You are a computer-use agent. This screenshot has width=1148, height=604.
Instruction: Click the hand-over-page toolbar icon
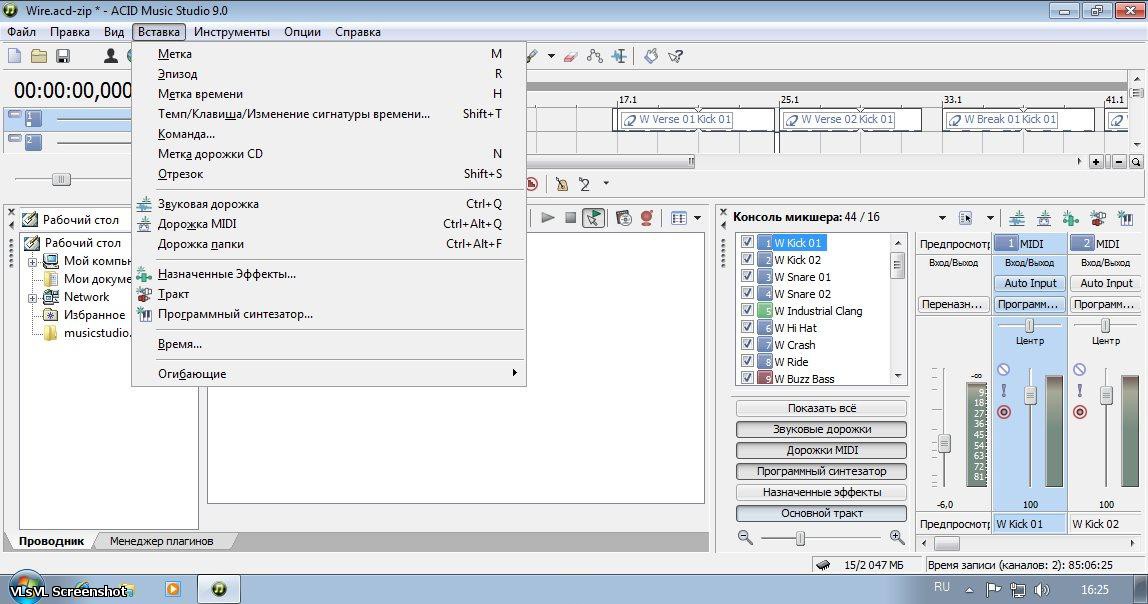(651, 56)
